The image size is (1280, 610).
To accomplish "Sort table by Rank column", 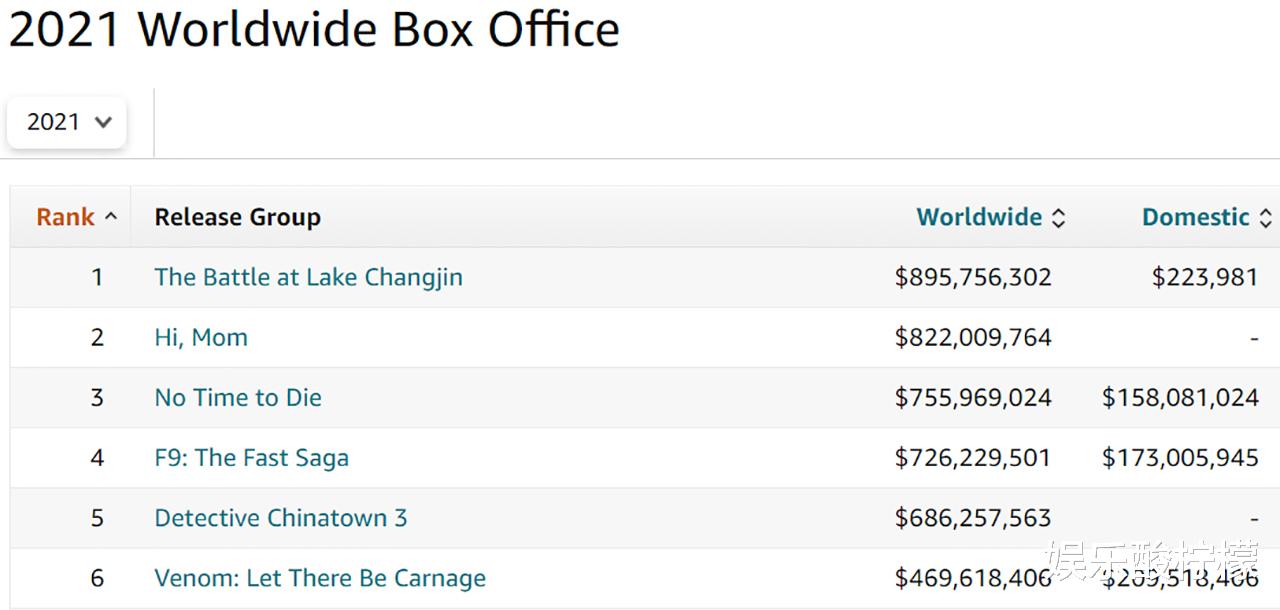I will pyautogui.click(x=110, y=217).
